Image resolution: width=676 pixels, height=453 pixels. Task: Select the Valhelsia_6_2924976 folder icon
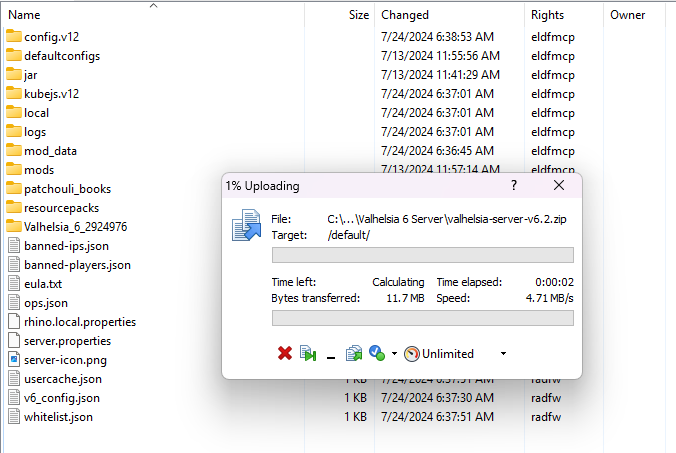pos(14,226)
